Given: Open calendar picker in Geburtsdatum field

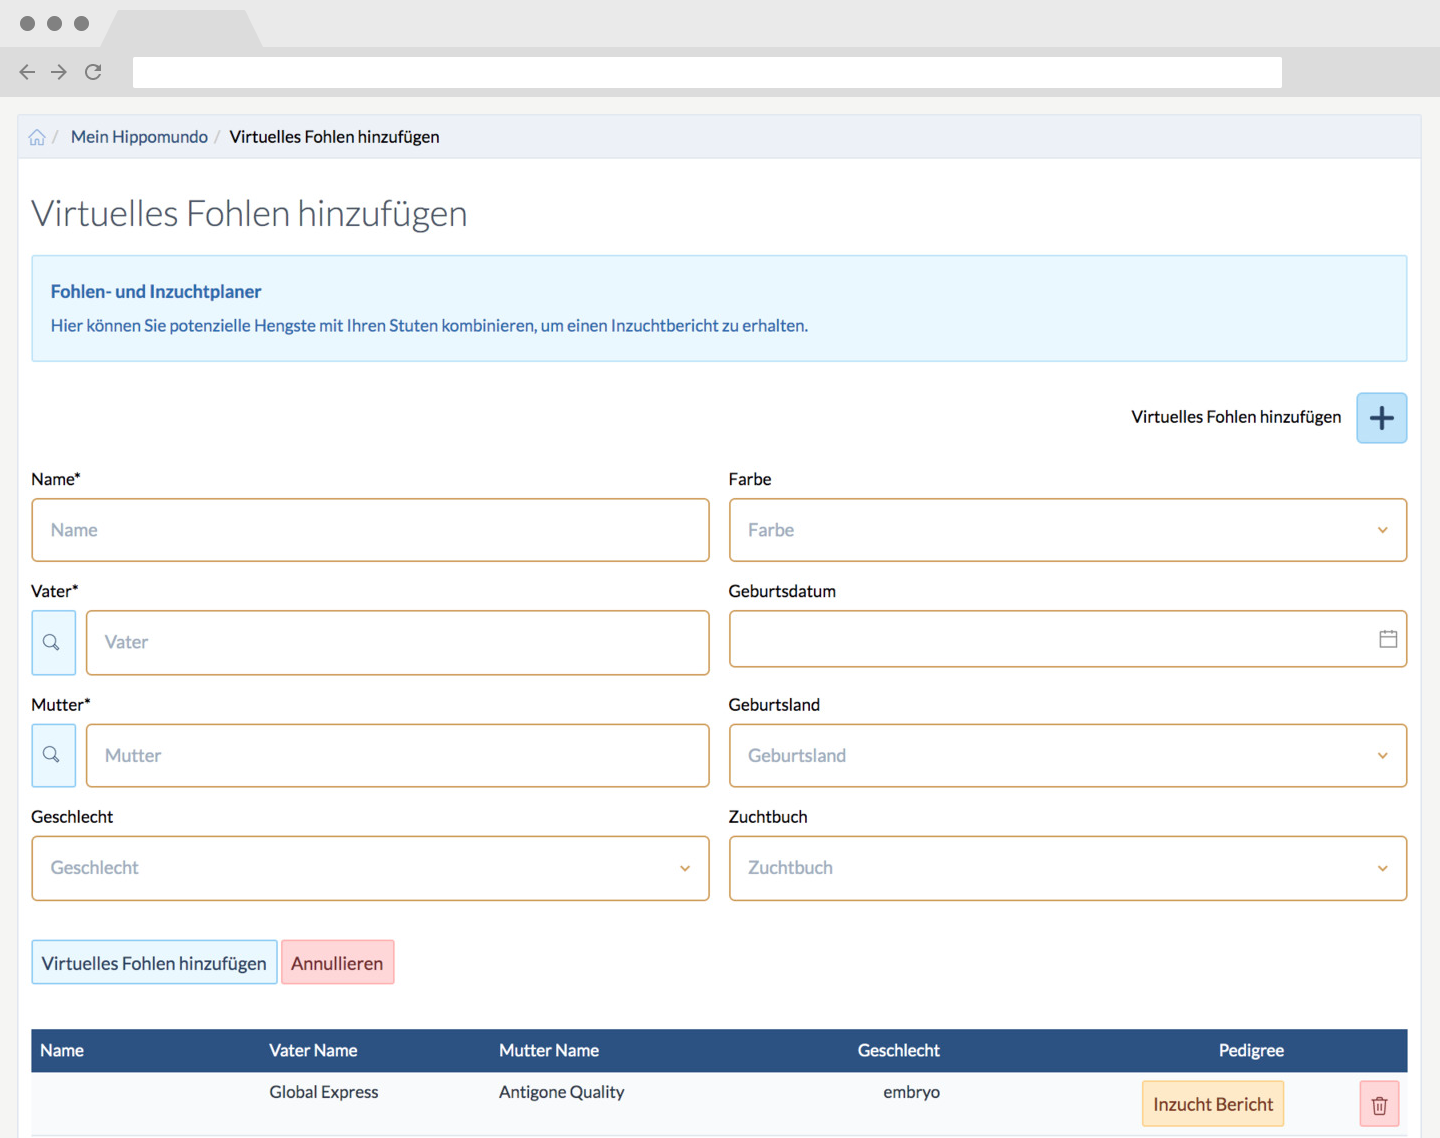Looking at the screenshot, I should point(1388,639).
